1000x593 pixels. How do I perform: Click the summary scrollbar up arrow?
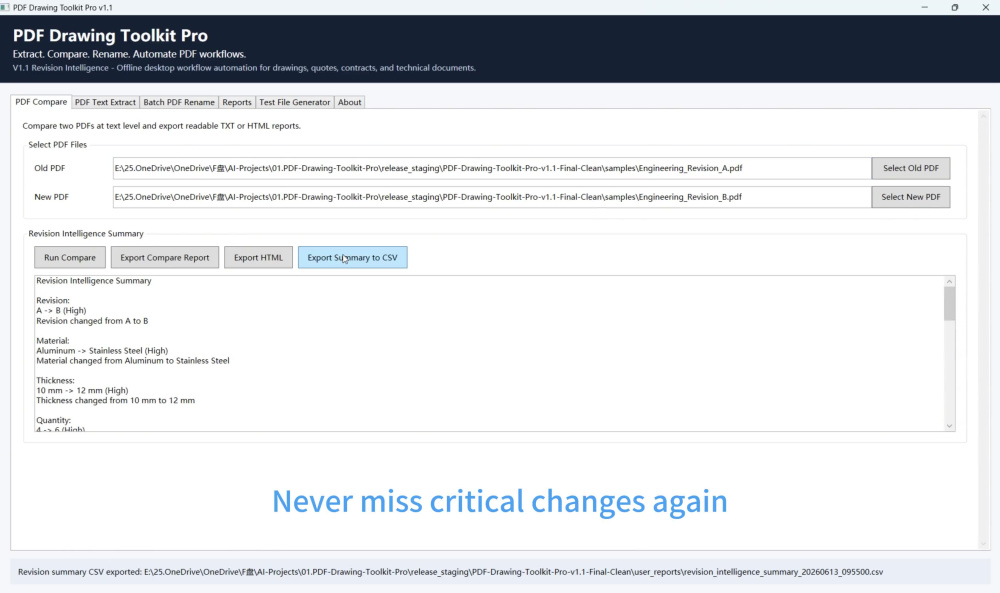tap(950, 282)
